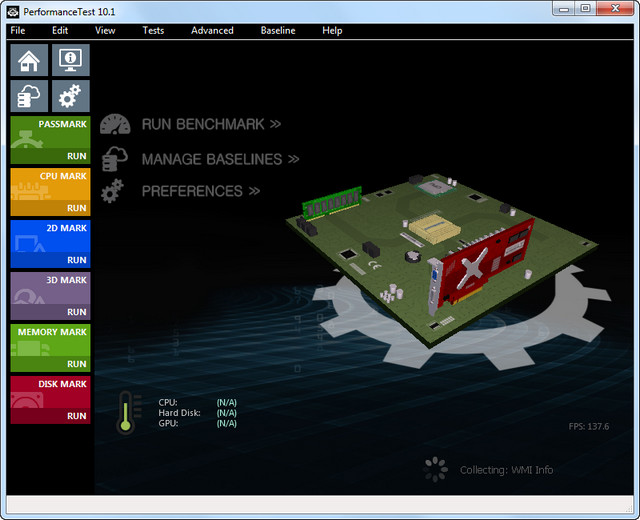This screenshot has width=640, height=520.
Task: Click the Home icon in sidebar
Action: (29, 60)
